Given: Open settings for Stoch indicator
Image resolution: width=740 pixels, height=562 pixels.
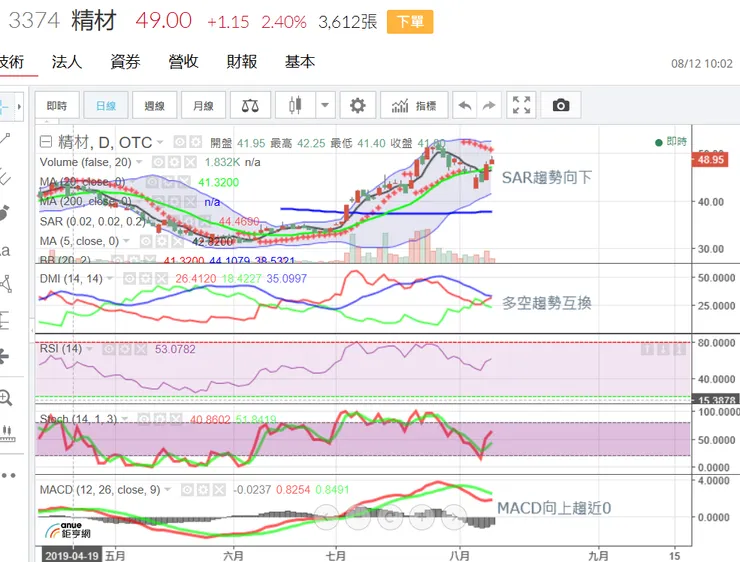Looking at the screenshot, I should coord(160,419).
